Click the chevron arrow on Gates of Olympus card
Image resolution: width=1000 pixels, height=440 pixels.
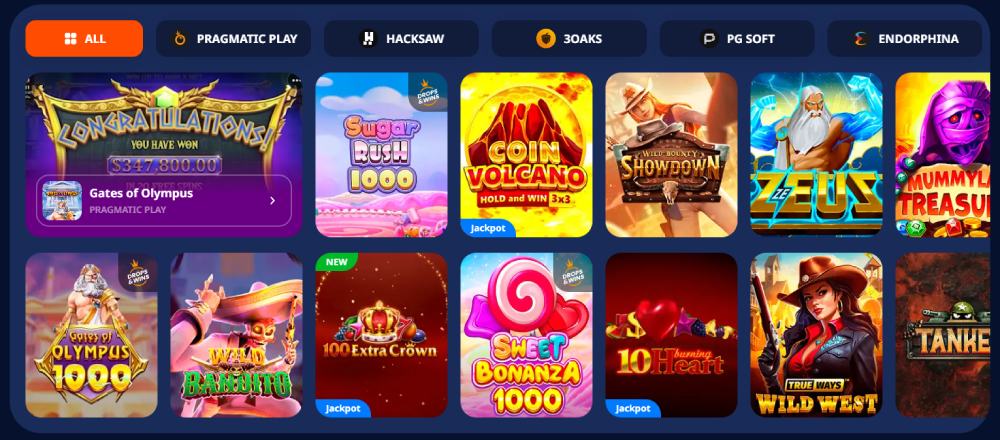[x=272, y=201]
